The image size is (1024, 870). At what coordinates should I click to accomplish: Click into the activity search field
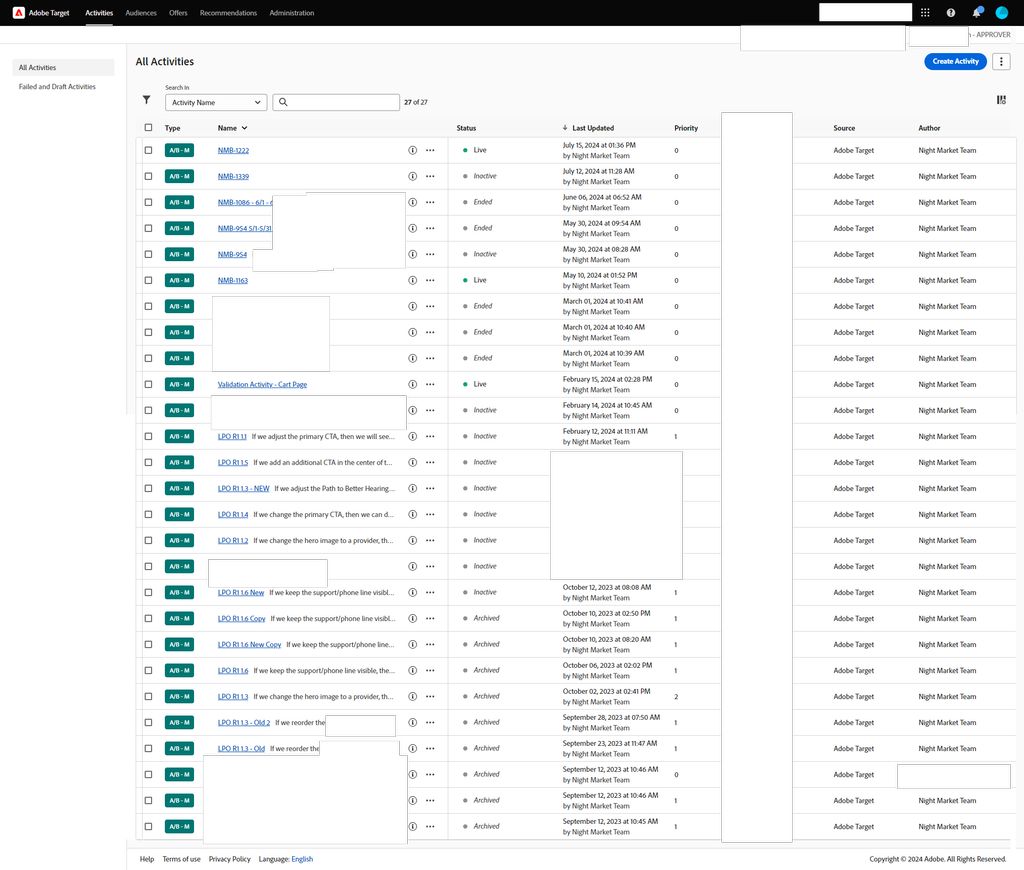[x=342, y=102]
